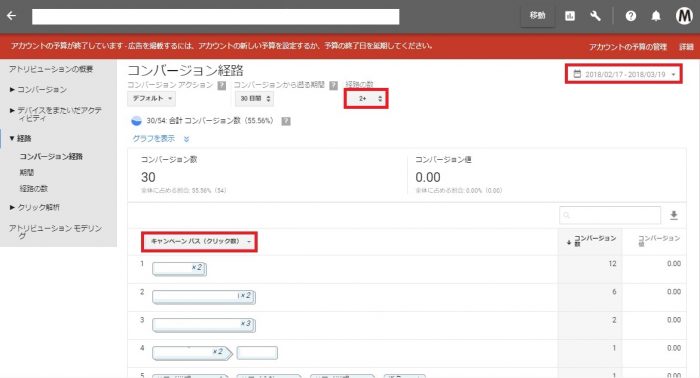Click the グラフを表示 link
This screenshot has height=378, width=700.
[x=154, y=139]
